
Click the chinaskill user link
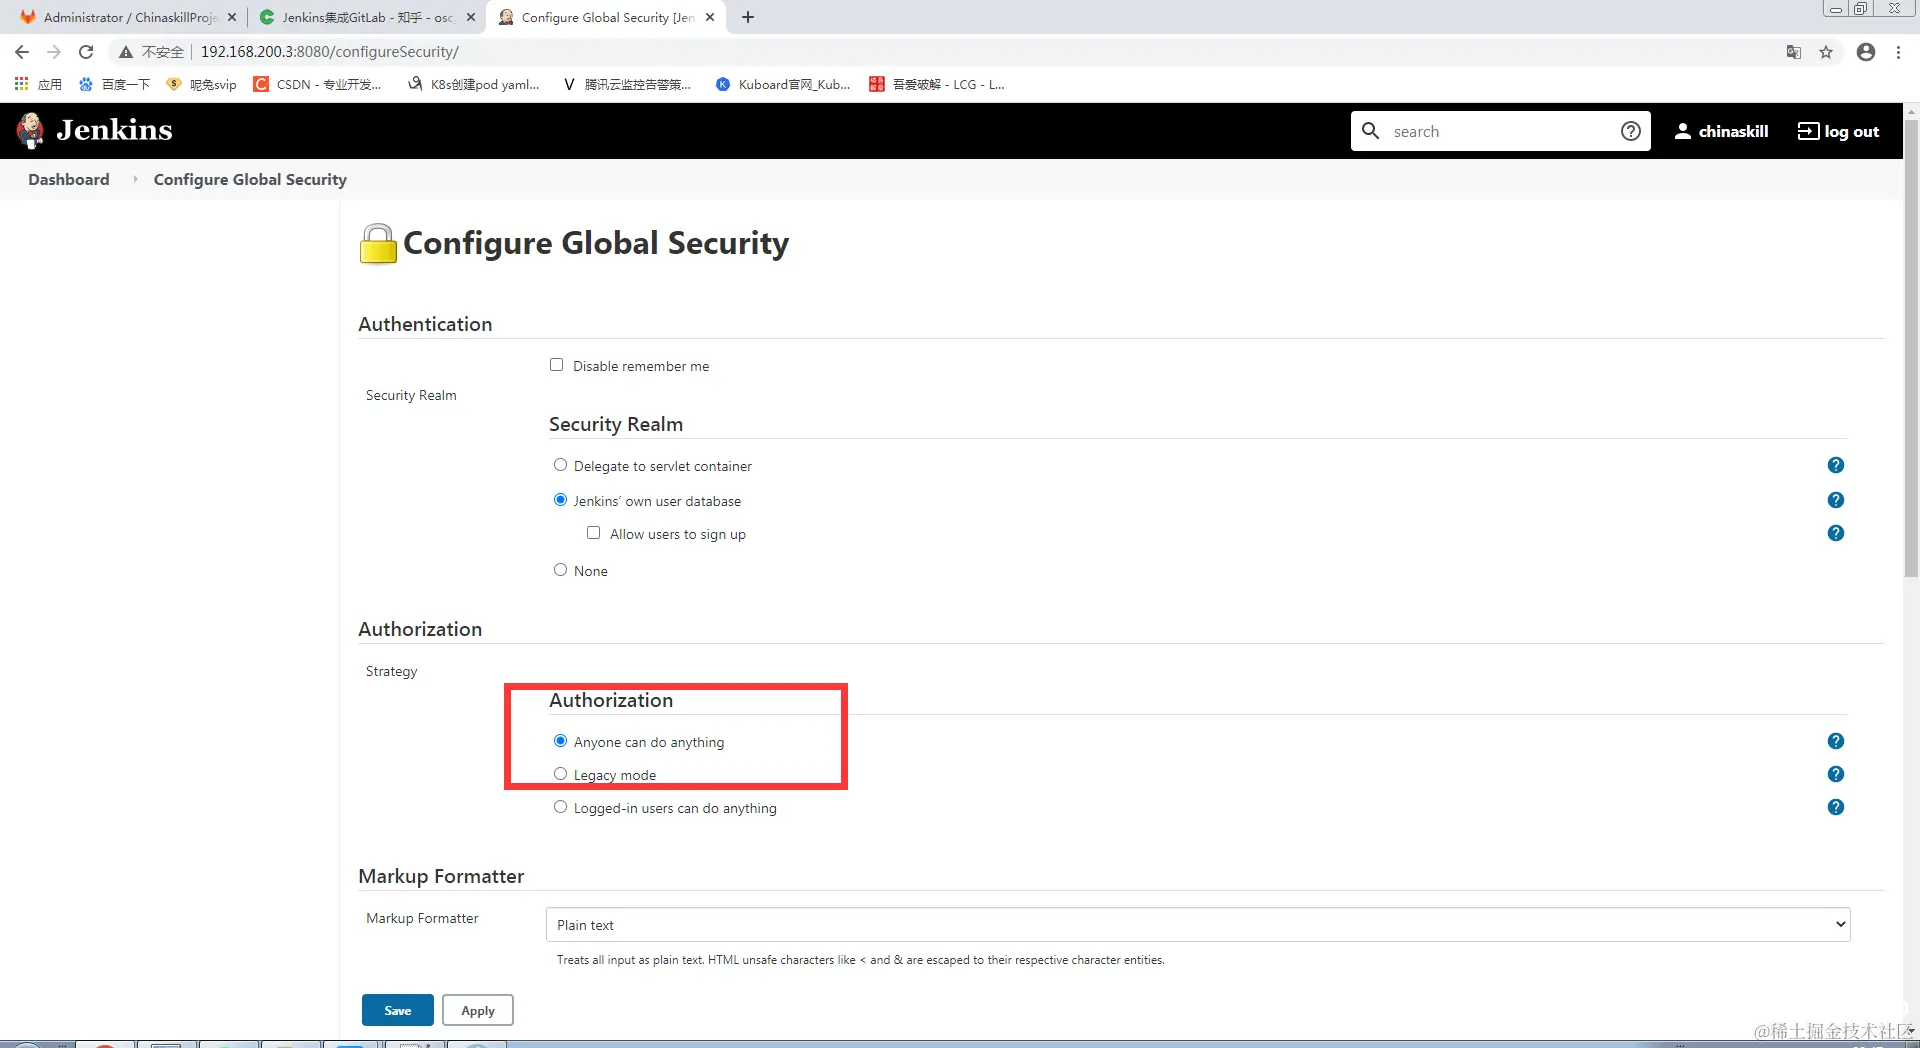1721,131
